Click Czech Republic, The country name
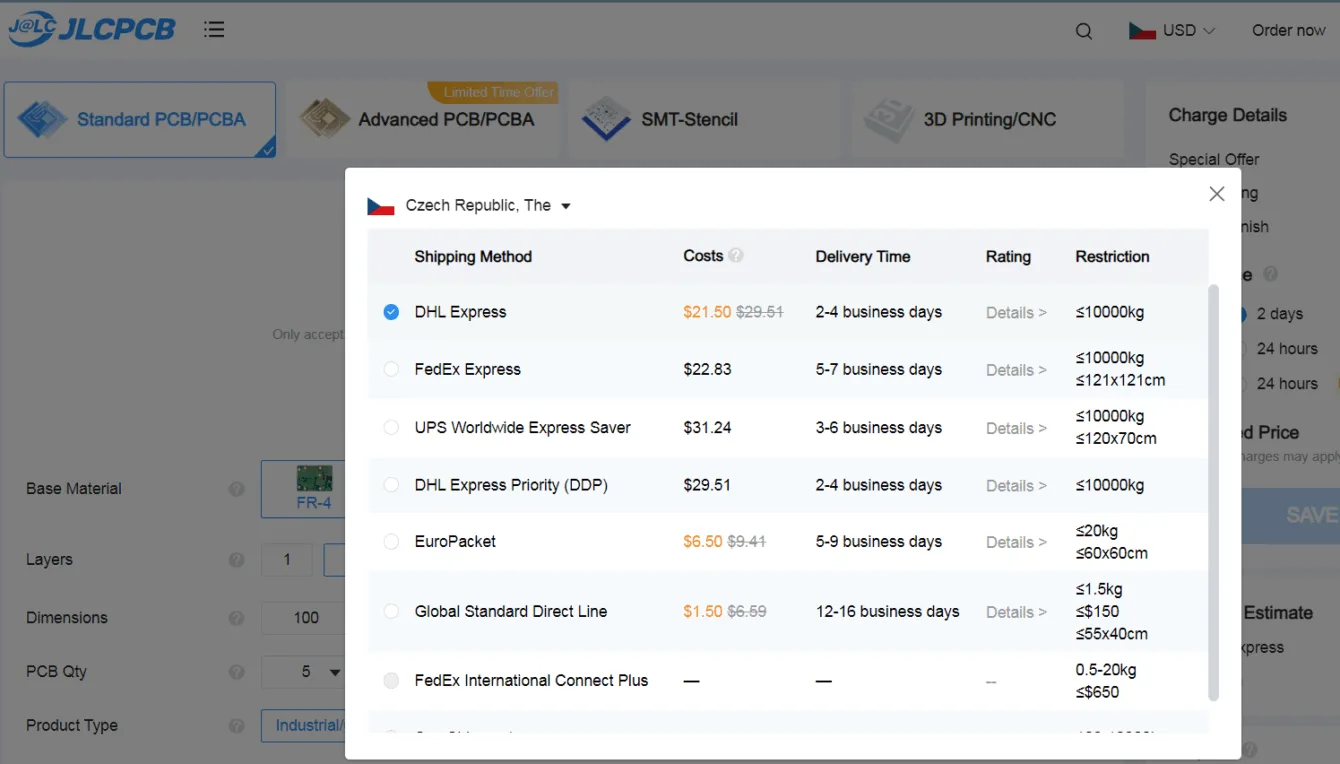This screenshot has height=764, width=1340. pos(478,205)
